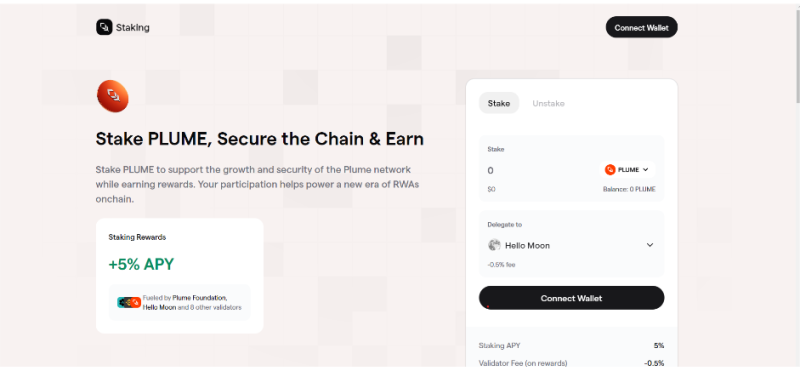This screenshot has height=371, width=800.
Task: Open the Hello Moon link in rewards card
Action: (x=159, y=308)
